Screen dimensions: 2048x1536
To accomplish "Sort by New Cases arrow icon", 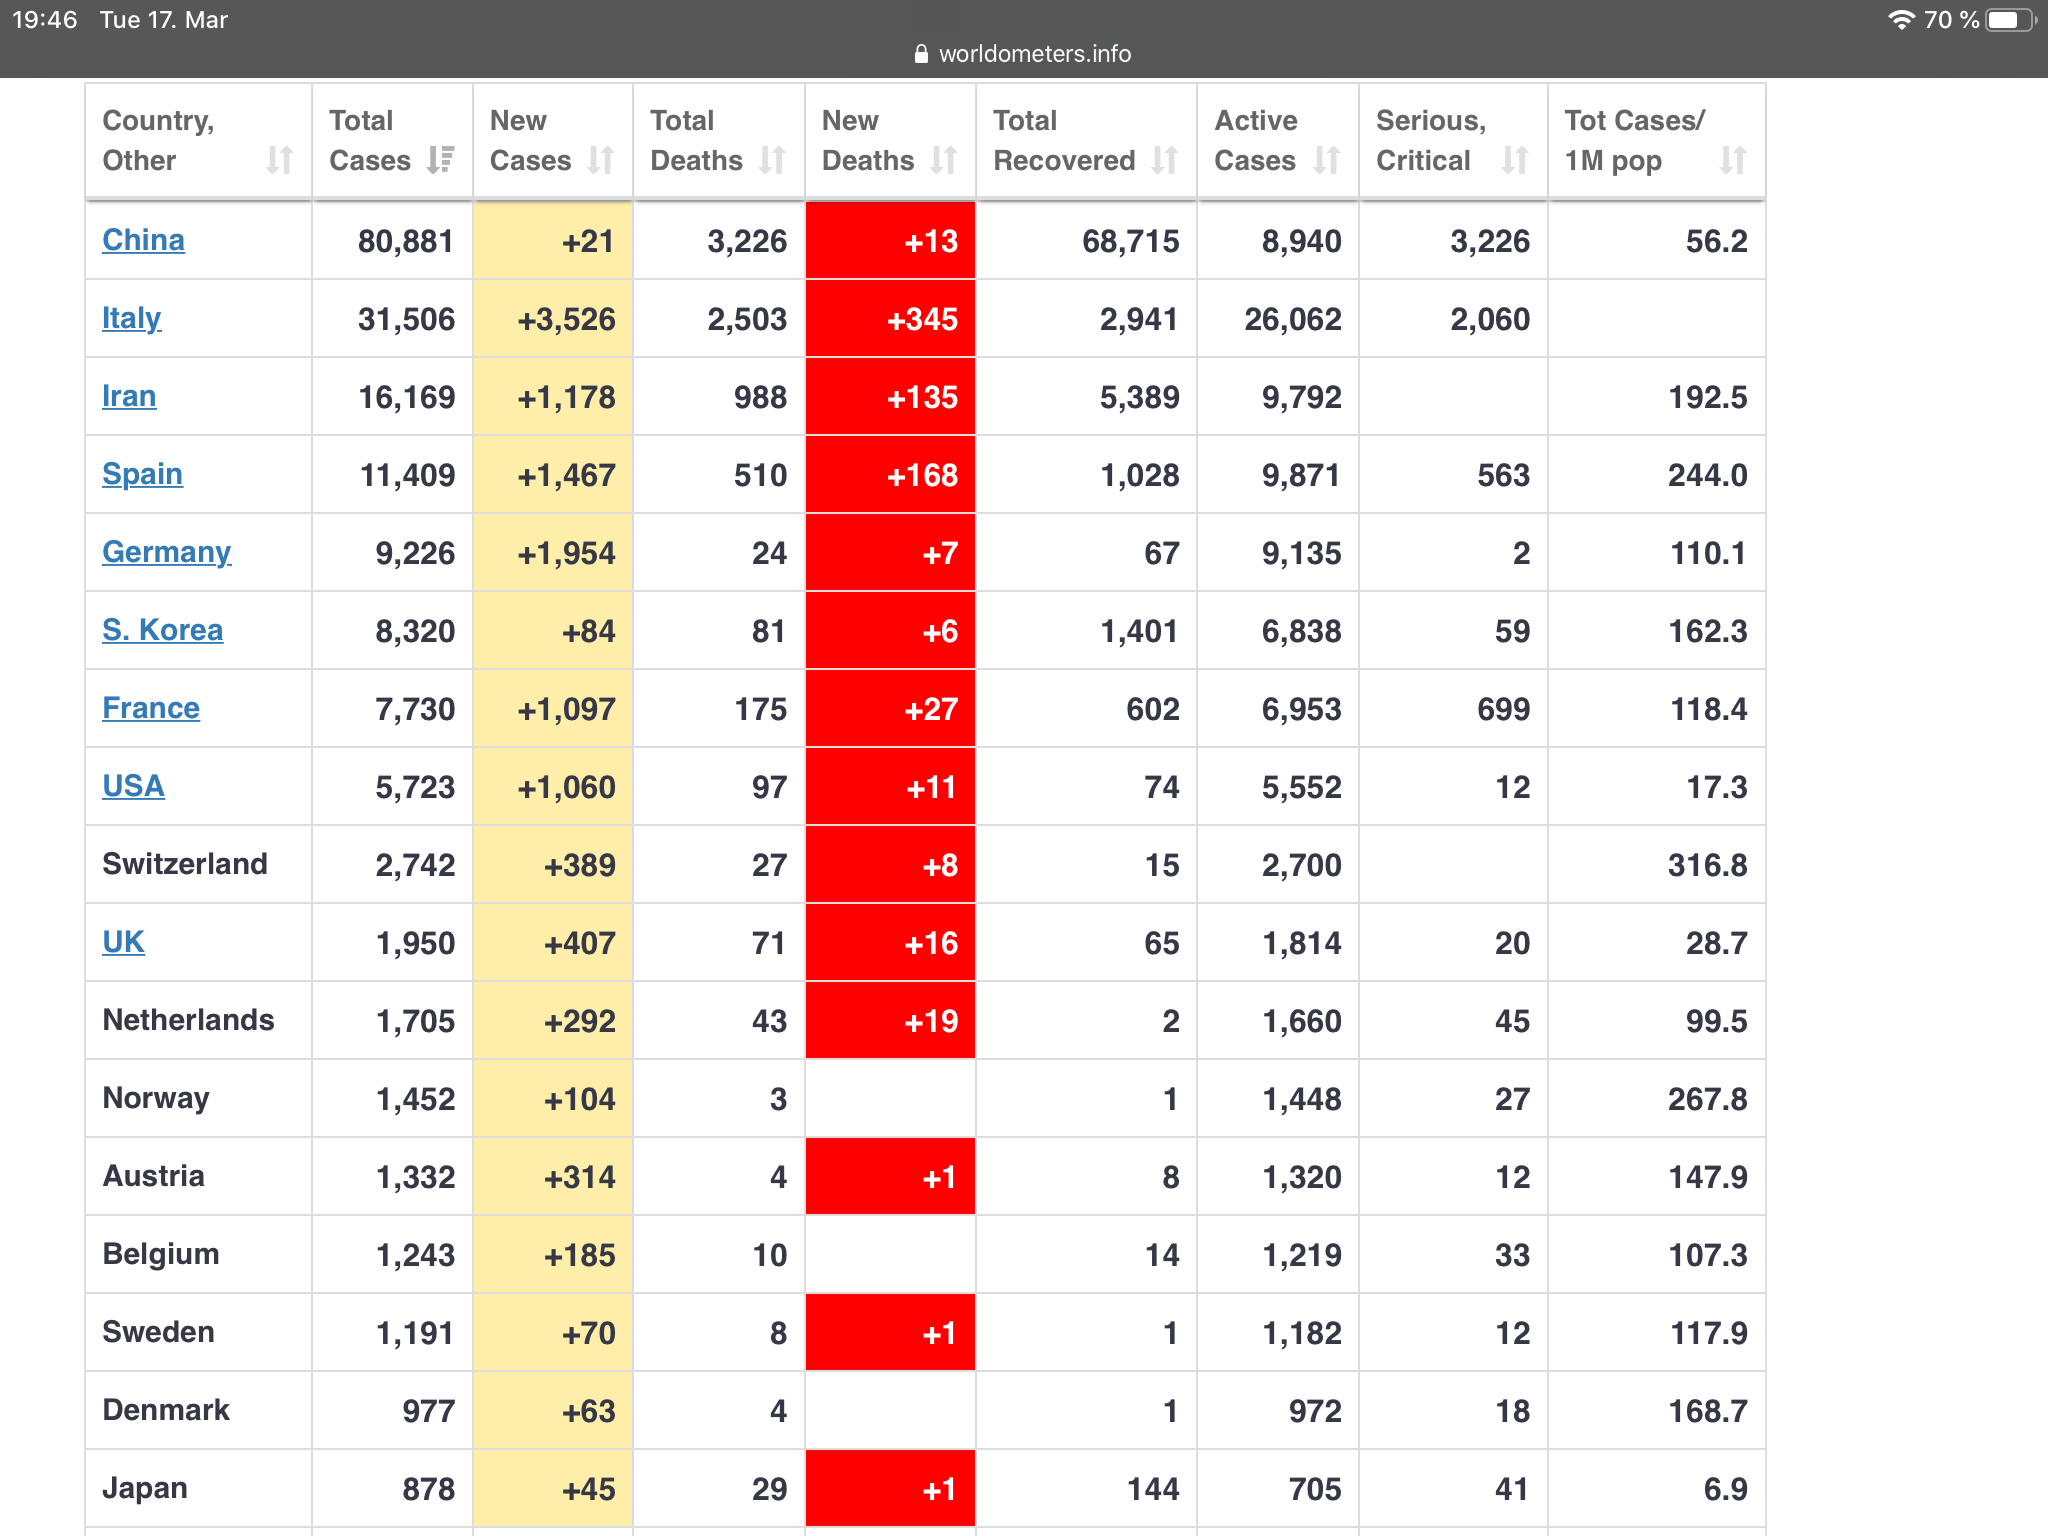I will [601, 160].
